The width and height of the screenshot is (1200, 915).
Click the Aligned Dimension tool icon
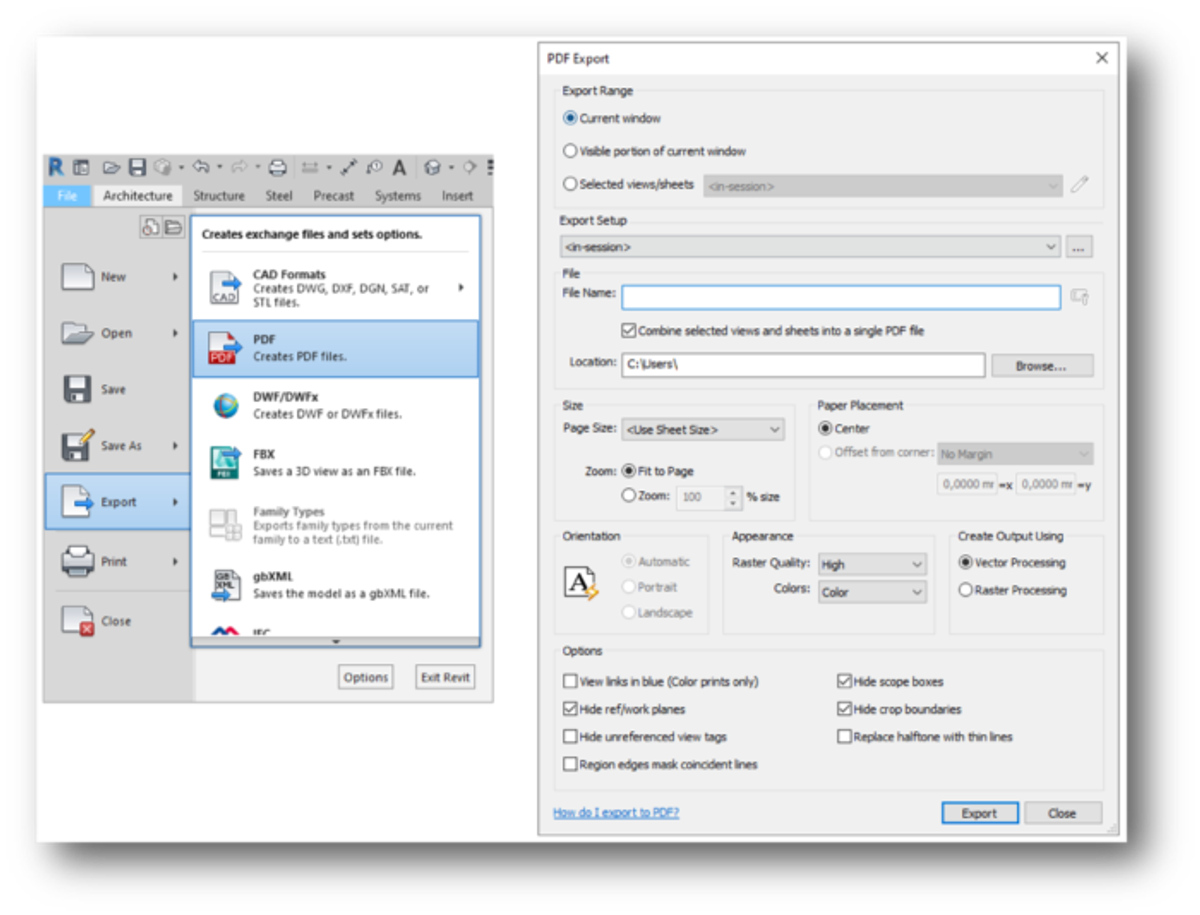tap(348, 168)
